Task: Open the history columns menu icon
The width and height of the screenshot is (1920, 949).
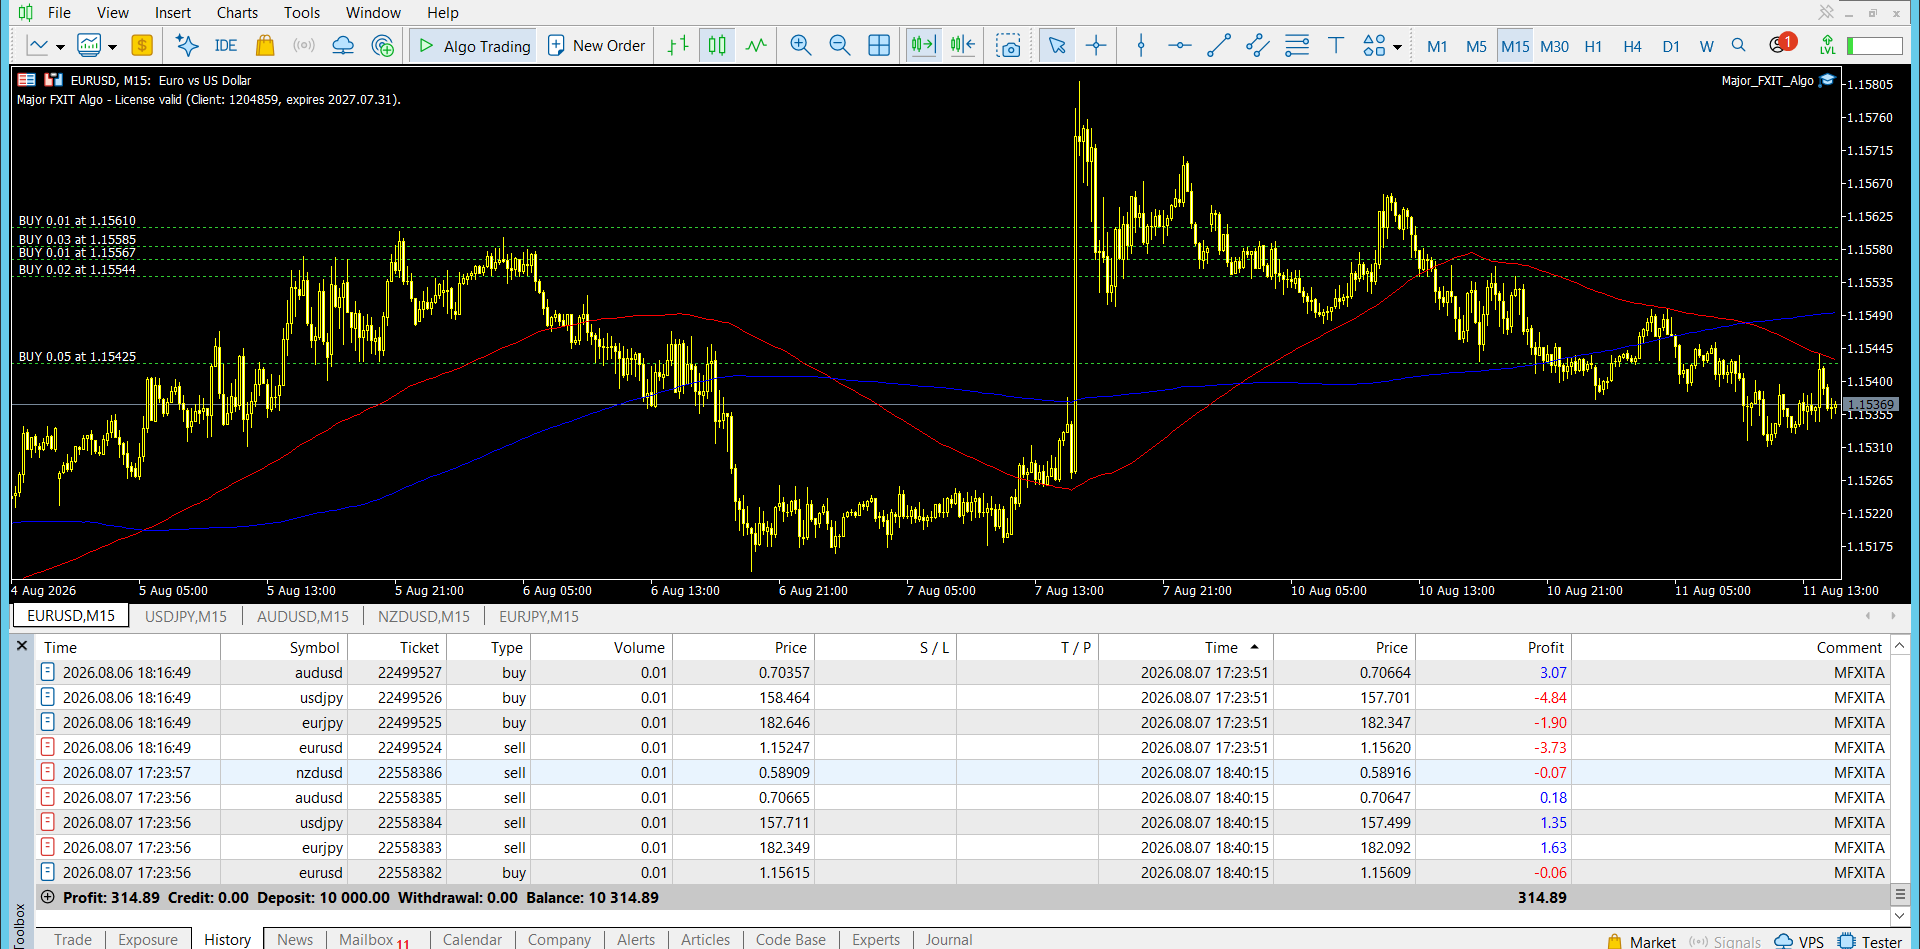Action: [1900, 894]
